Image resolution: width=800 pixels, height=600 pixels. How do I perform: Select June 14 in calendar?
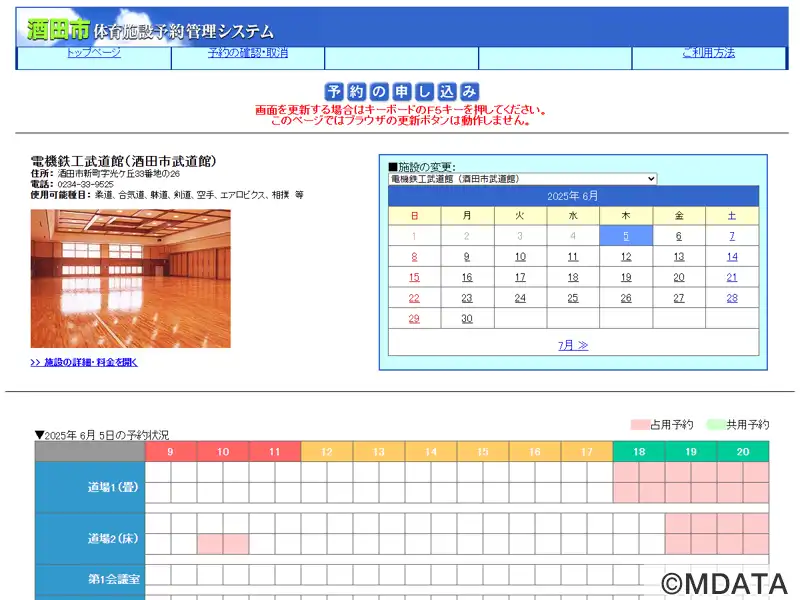(x=732, y=257)
